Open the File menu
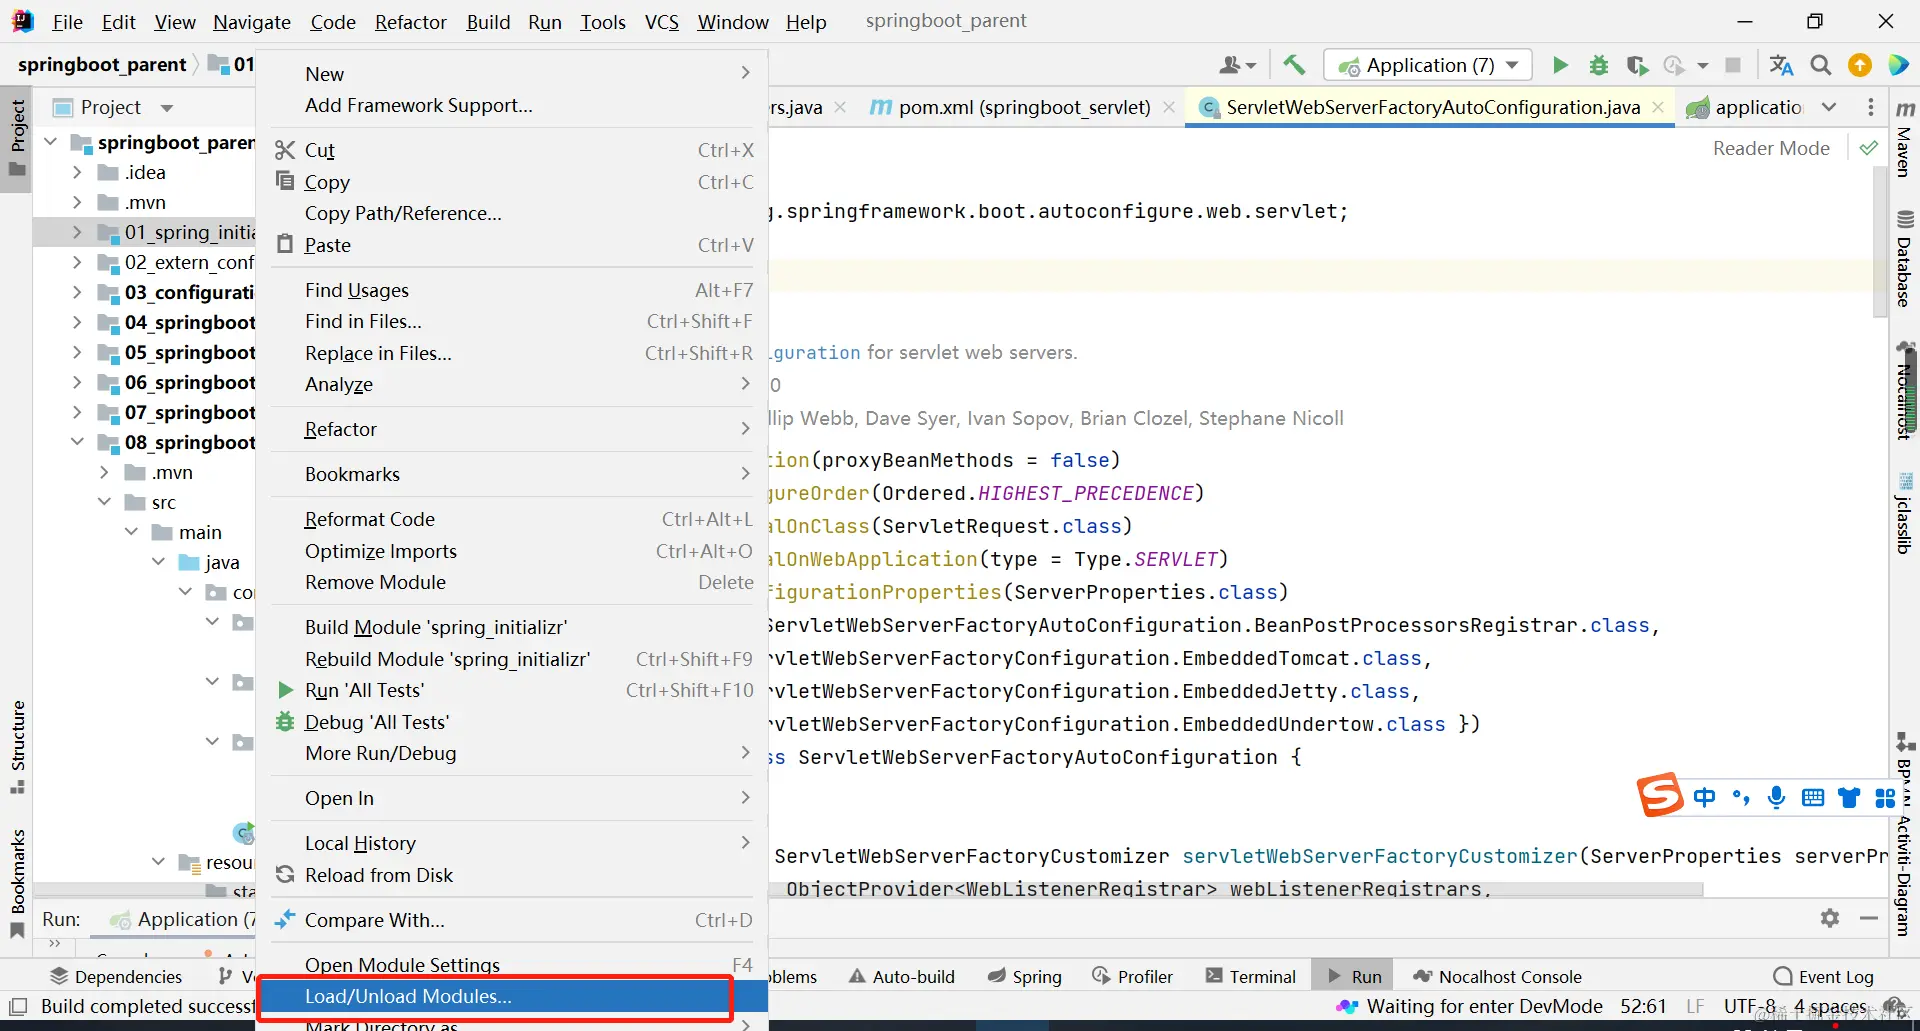The image size is (1920, 1031). point(67,21)
